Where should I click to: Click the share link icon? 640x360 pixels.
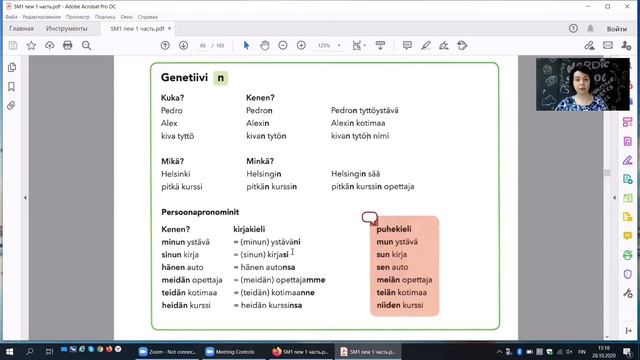[589, 45]
